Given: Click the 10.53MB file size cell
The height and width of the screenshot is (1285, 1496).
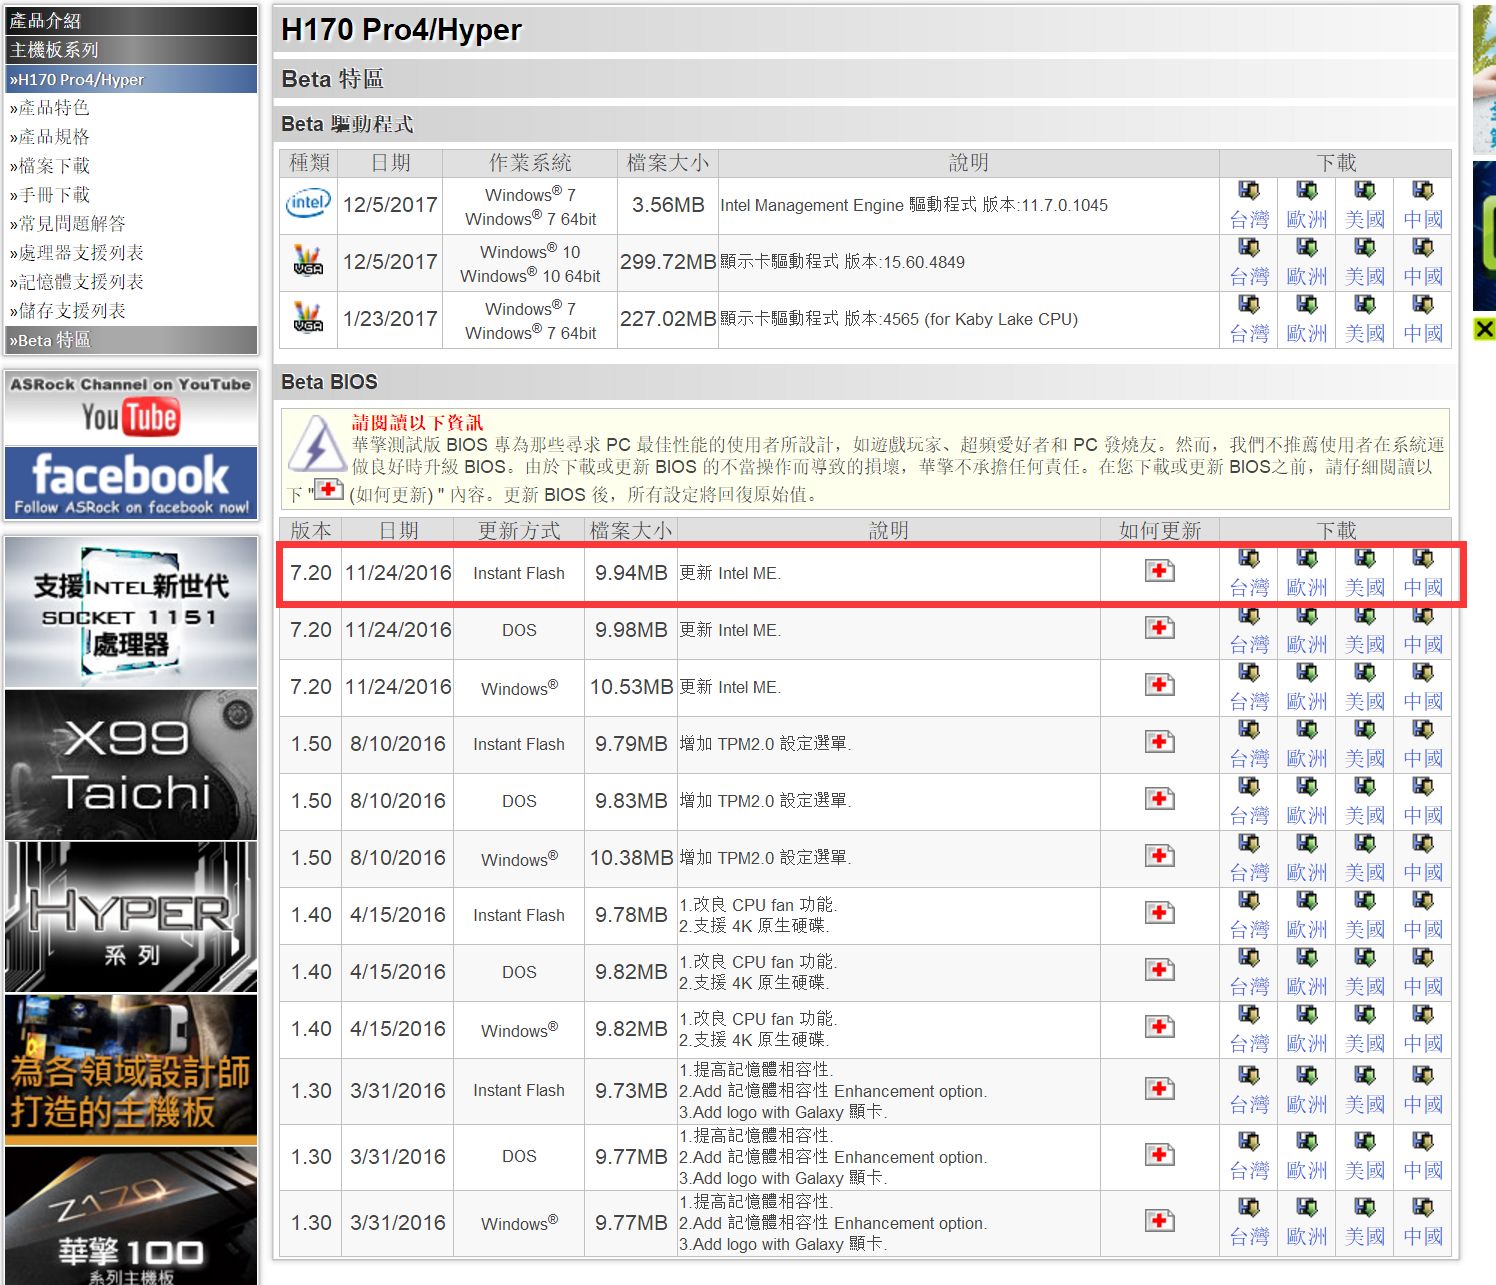Looking at the screenshot, I should [x=631, y=687].
